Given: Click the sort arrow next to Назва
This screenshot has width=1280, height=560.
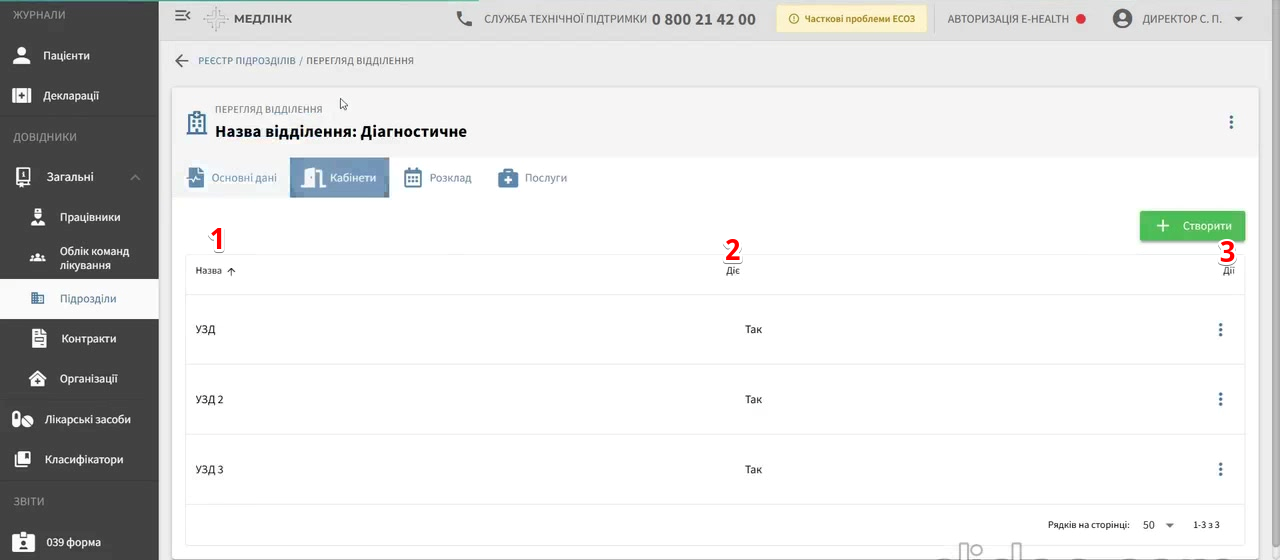Looking at the screenshot, I should (x=232, y=271).
